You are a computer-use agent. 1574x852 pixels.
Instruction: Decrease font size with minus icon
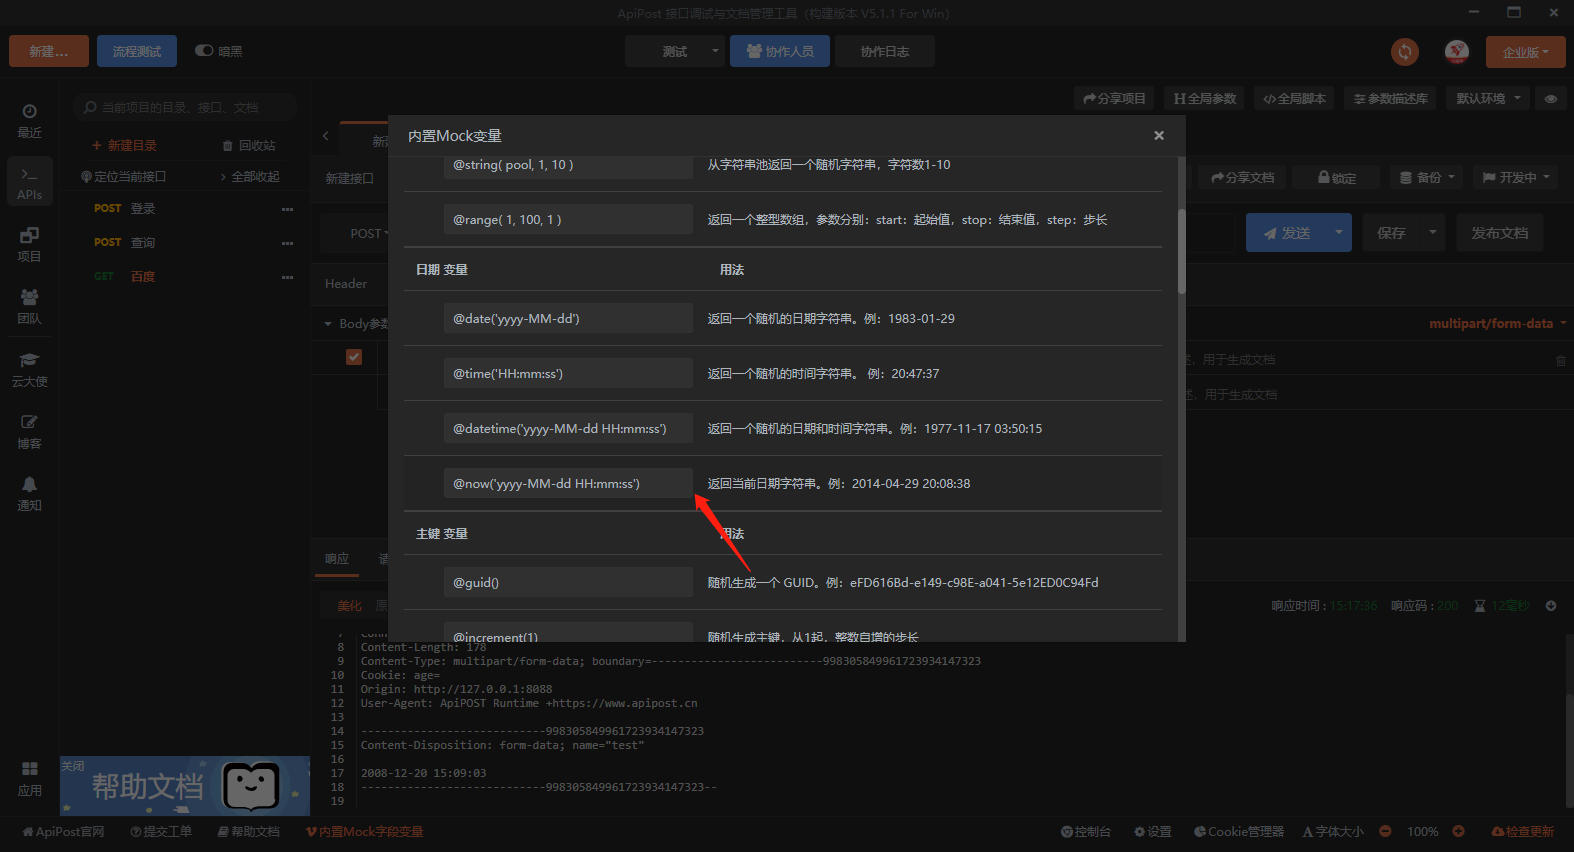coord(1385,831)
